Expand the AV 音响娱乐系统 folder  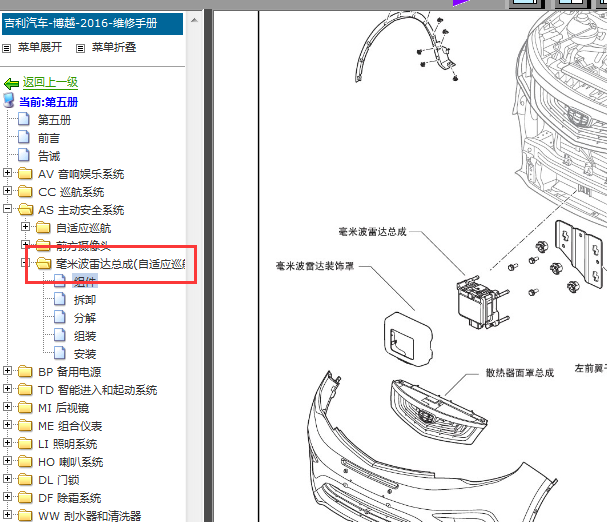point(7,173)
